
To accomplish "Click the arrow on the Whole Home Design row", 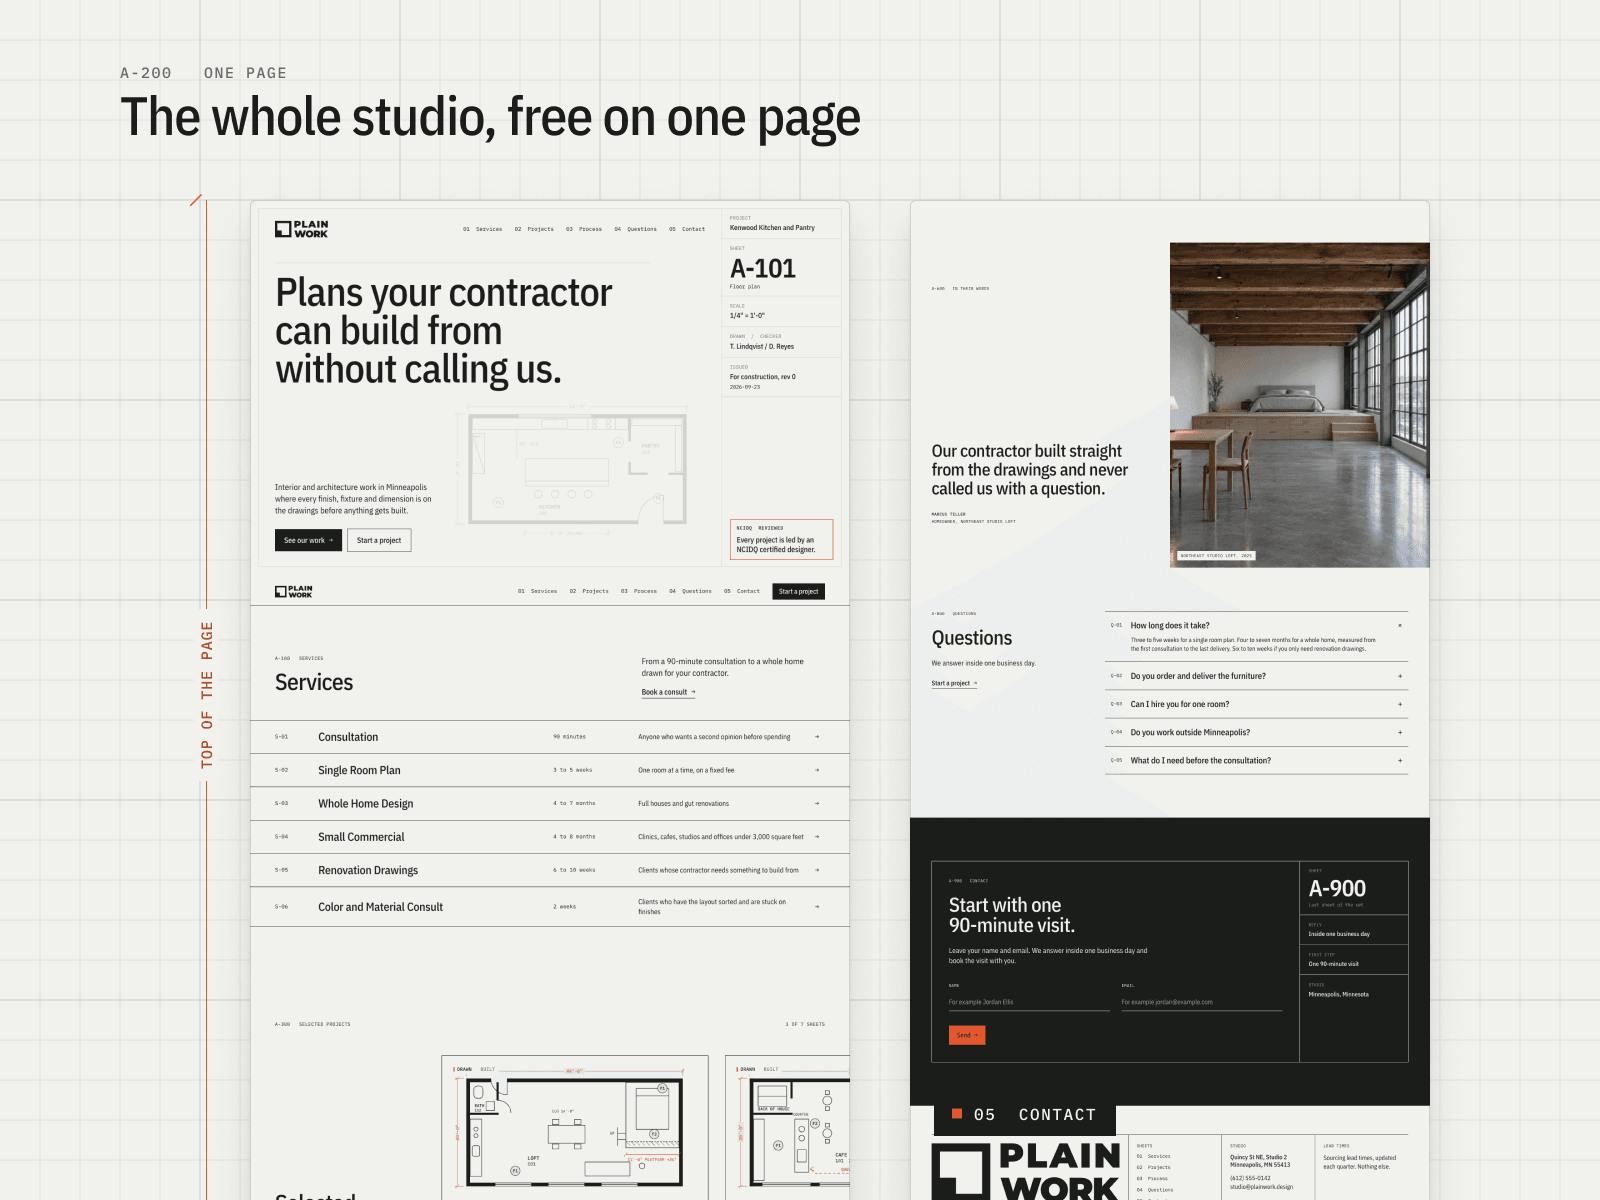I will click(817, 803).
